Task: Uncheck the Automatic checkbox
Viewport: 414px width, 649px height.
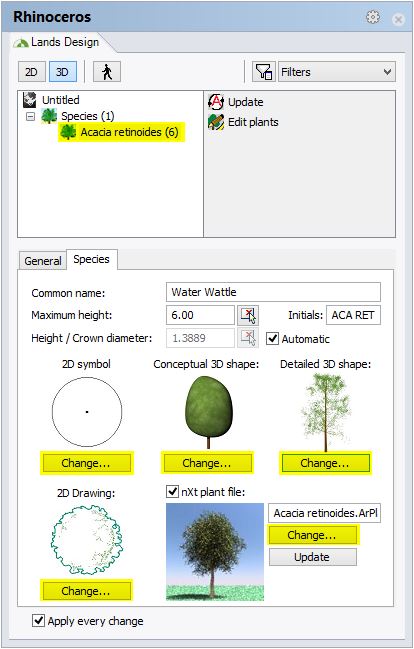Action: (x=272, y=339)
